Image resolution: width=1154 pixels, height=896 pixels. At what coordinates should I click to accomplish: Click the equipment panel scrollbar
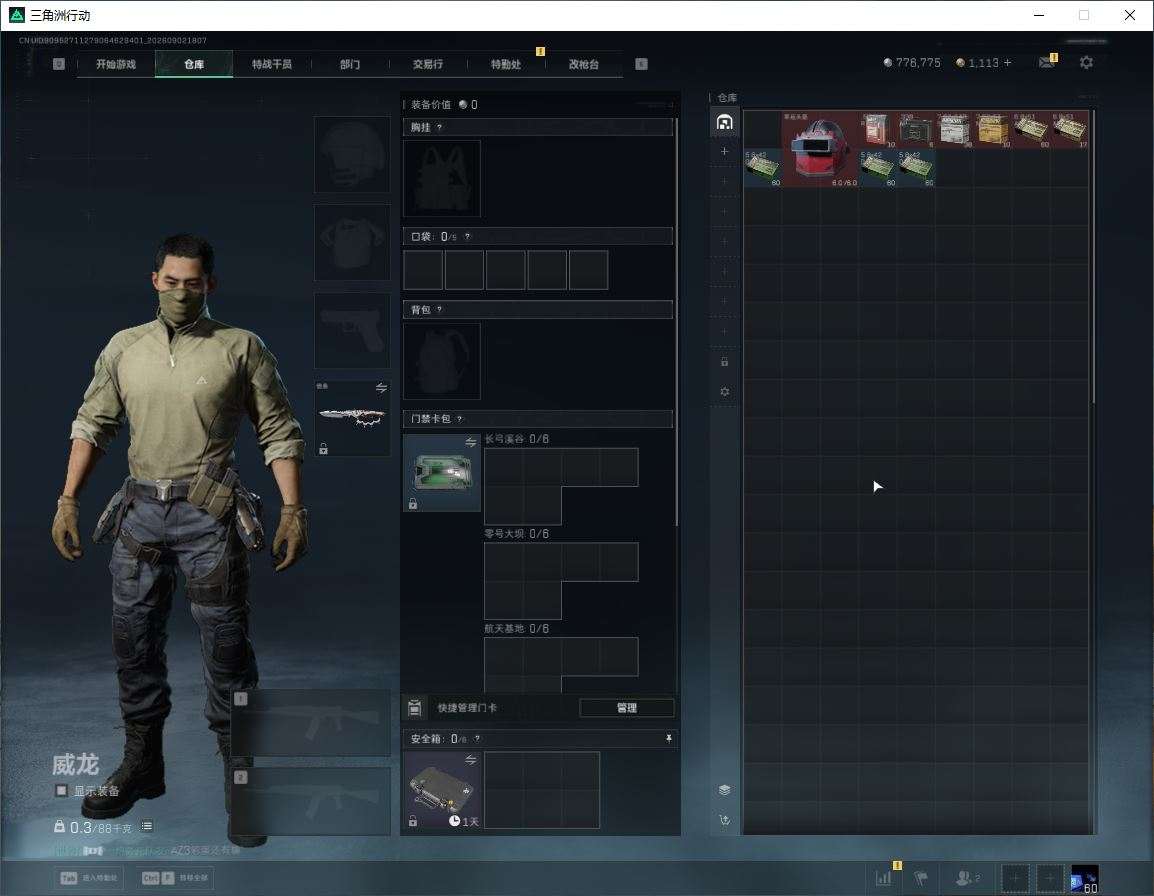coord(676,321)
